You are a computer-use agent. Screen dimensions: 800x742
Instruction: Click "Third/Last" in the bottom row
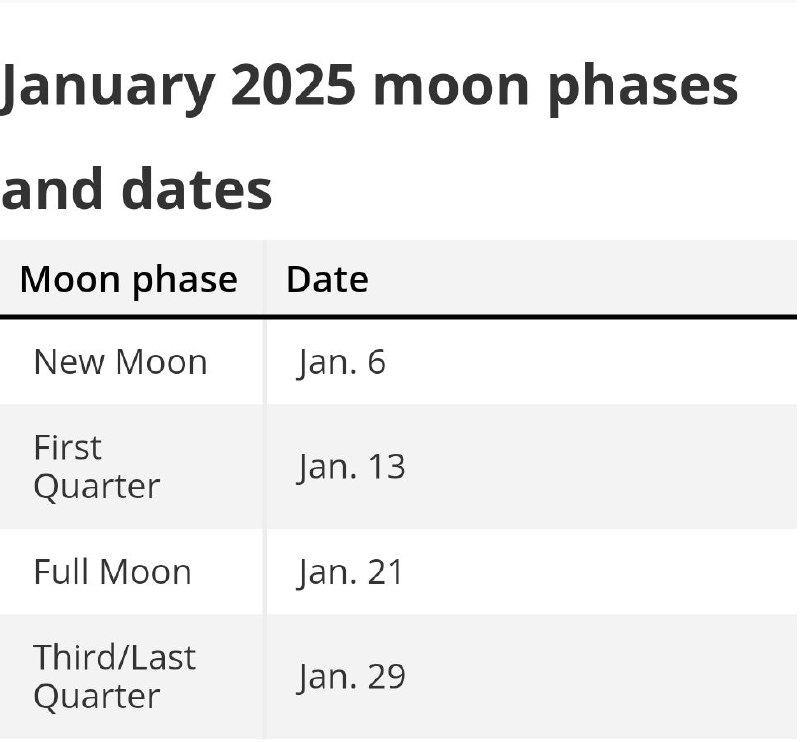tap(114, 657)
